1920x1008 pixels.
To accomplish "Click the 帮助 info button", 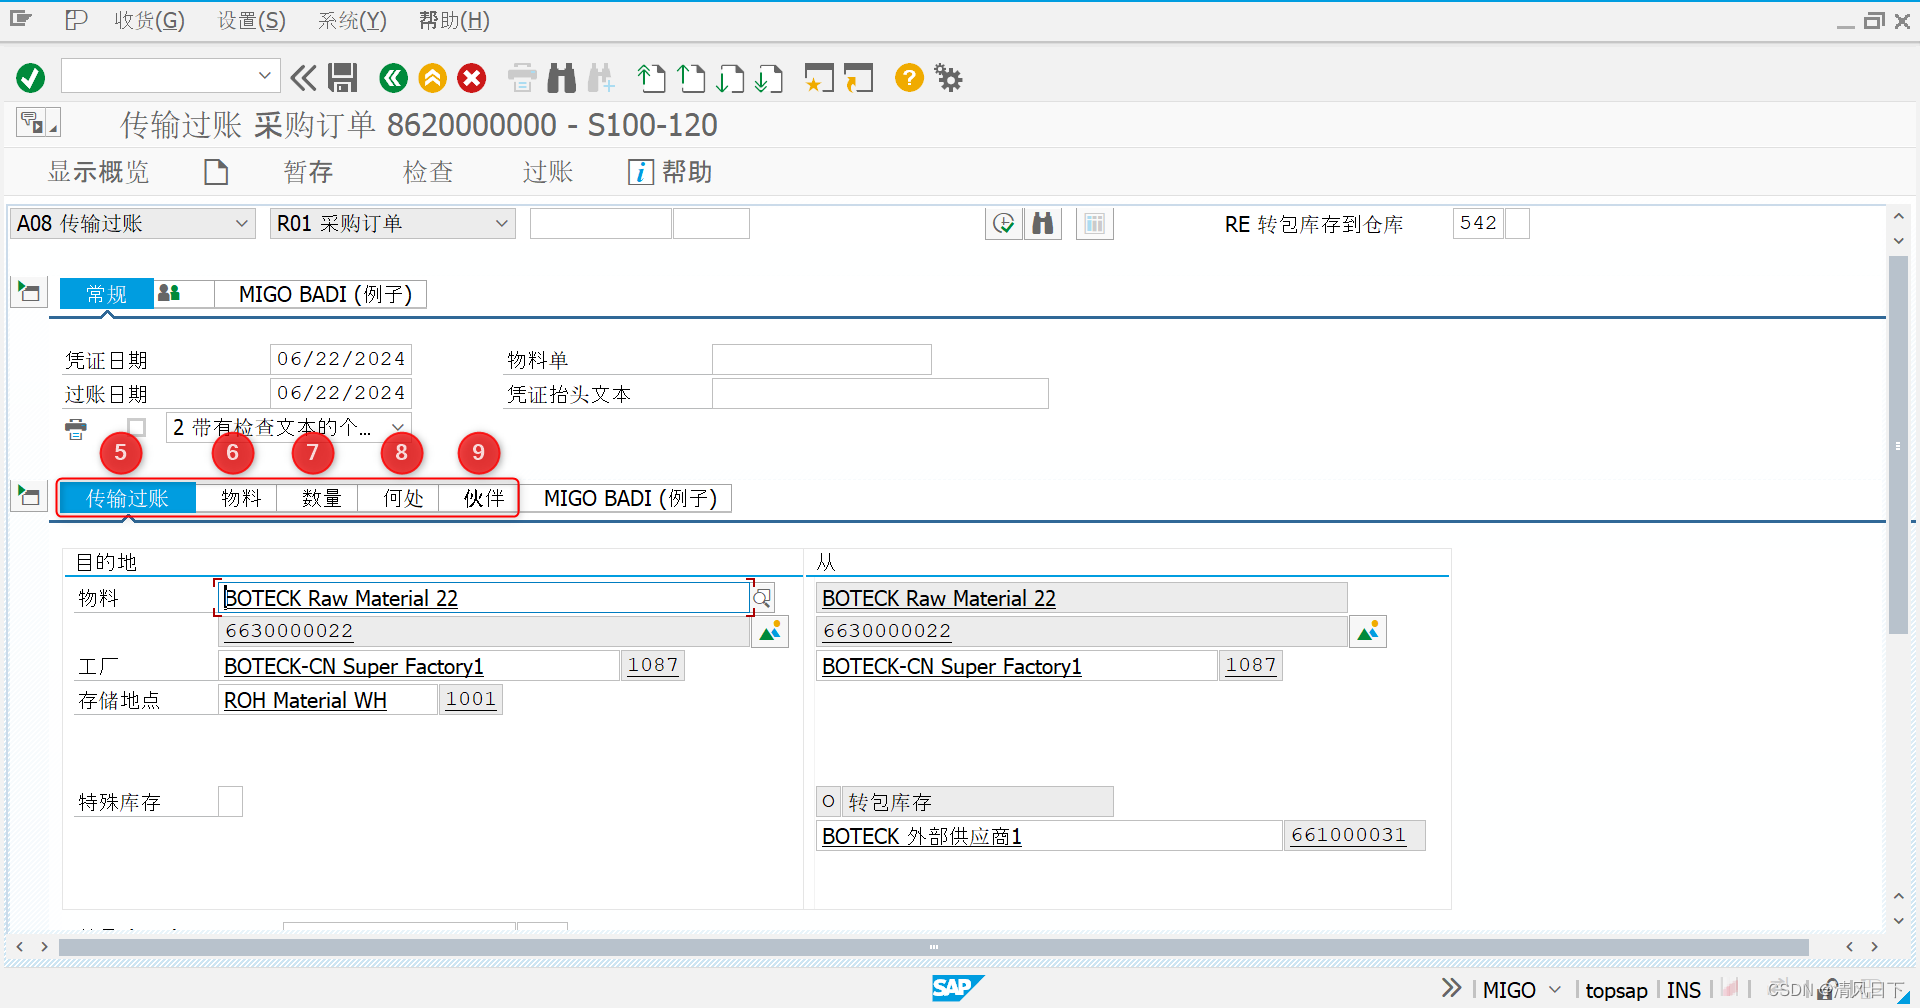I will pos(669,172).
